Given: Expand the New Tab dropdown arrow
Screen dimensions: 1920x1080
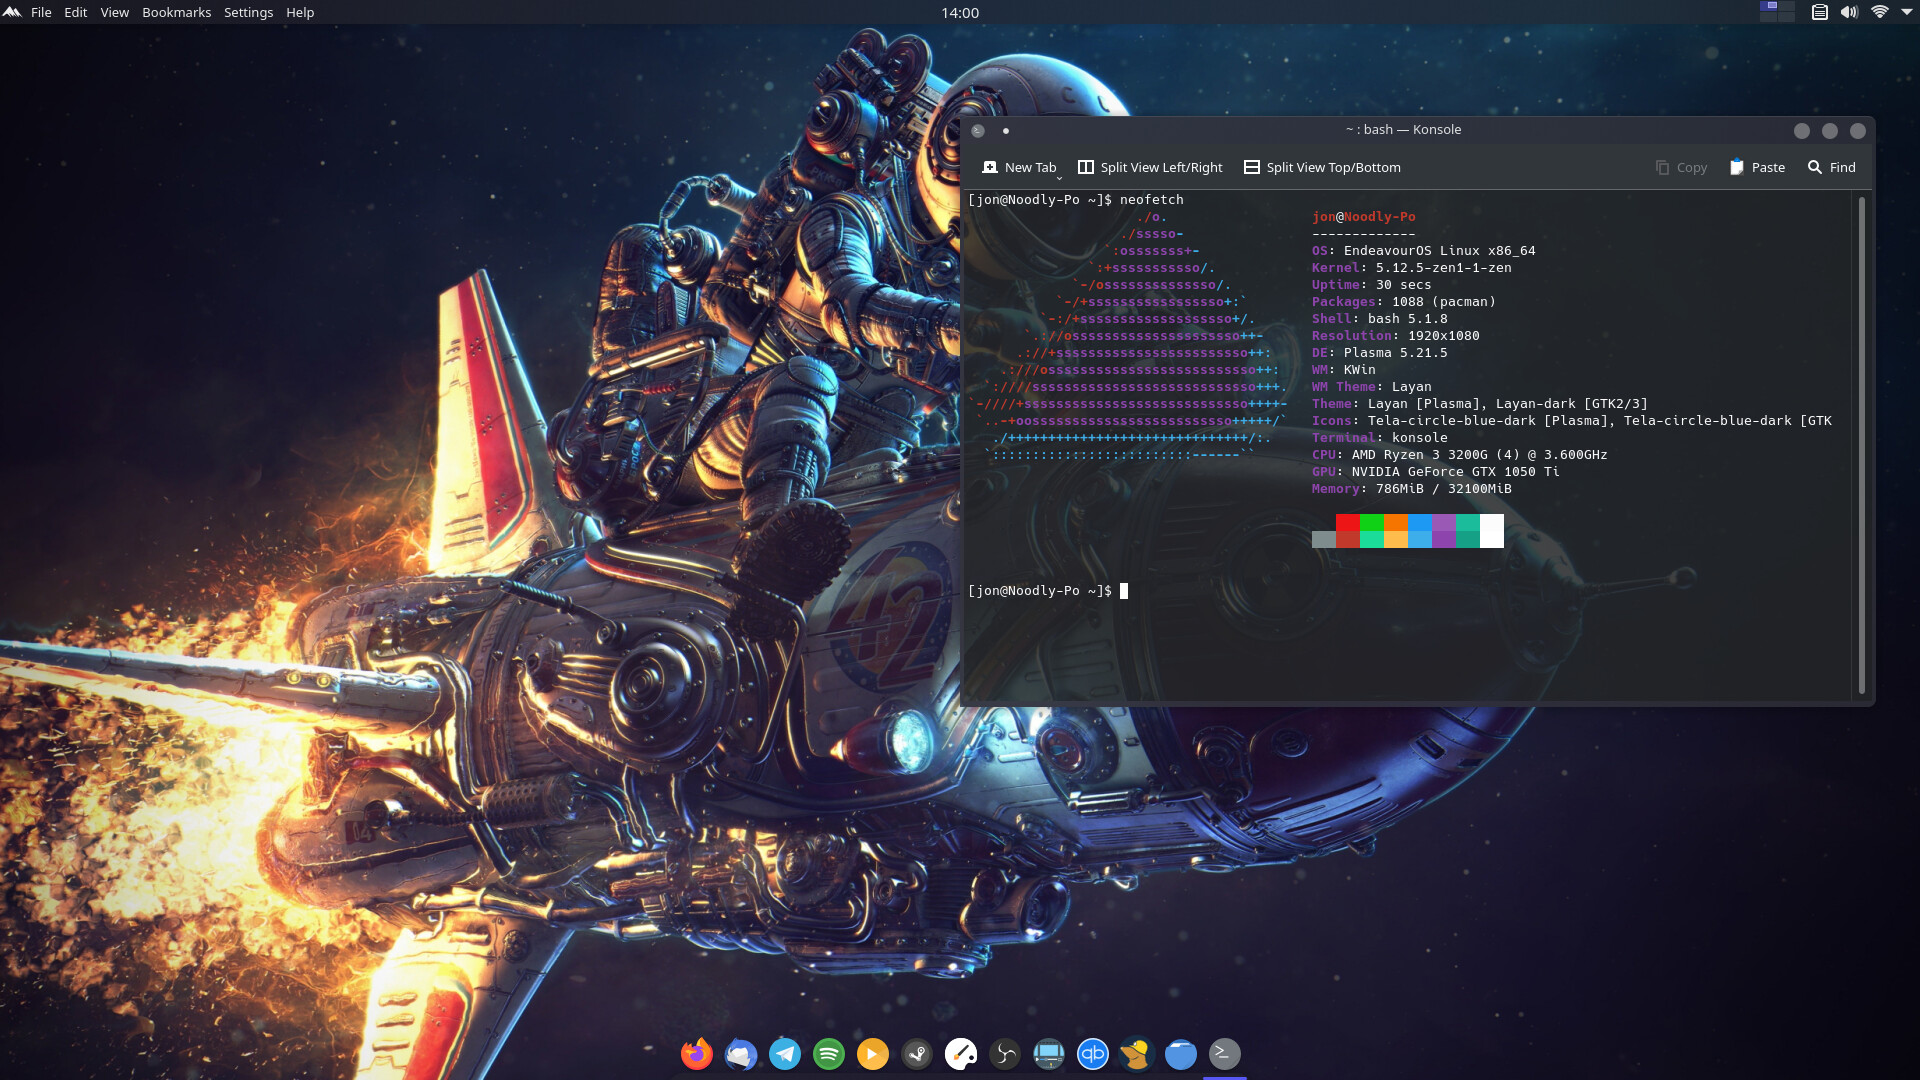Looking at the screenshot, I should pos(1060,177).
